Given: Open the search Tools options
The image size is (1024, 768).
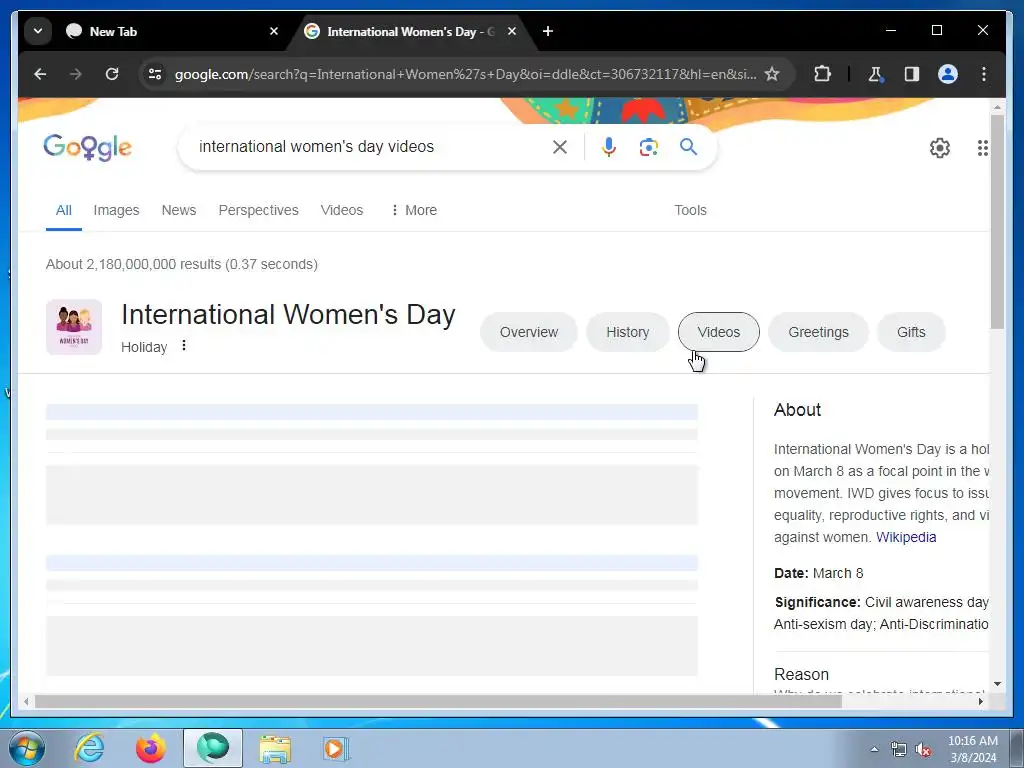Looking at the screenshot, I should pyautogui.click(x=690, y=210).
